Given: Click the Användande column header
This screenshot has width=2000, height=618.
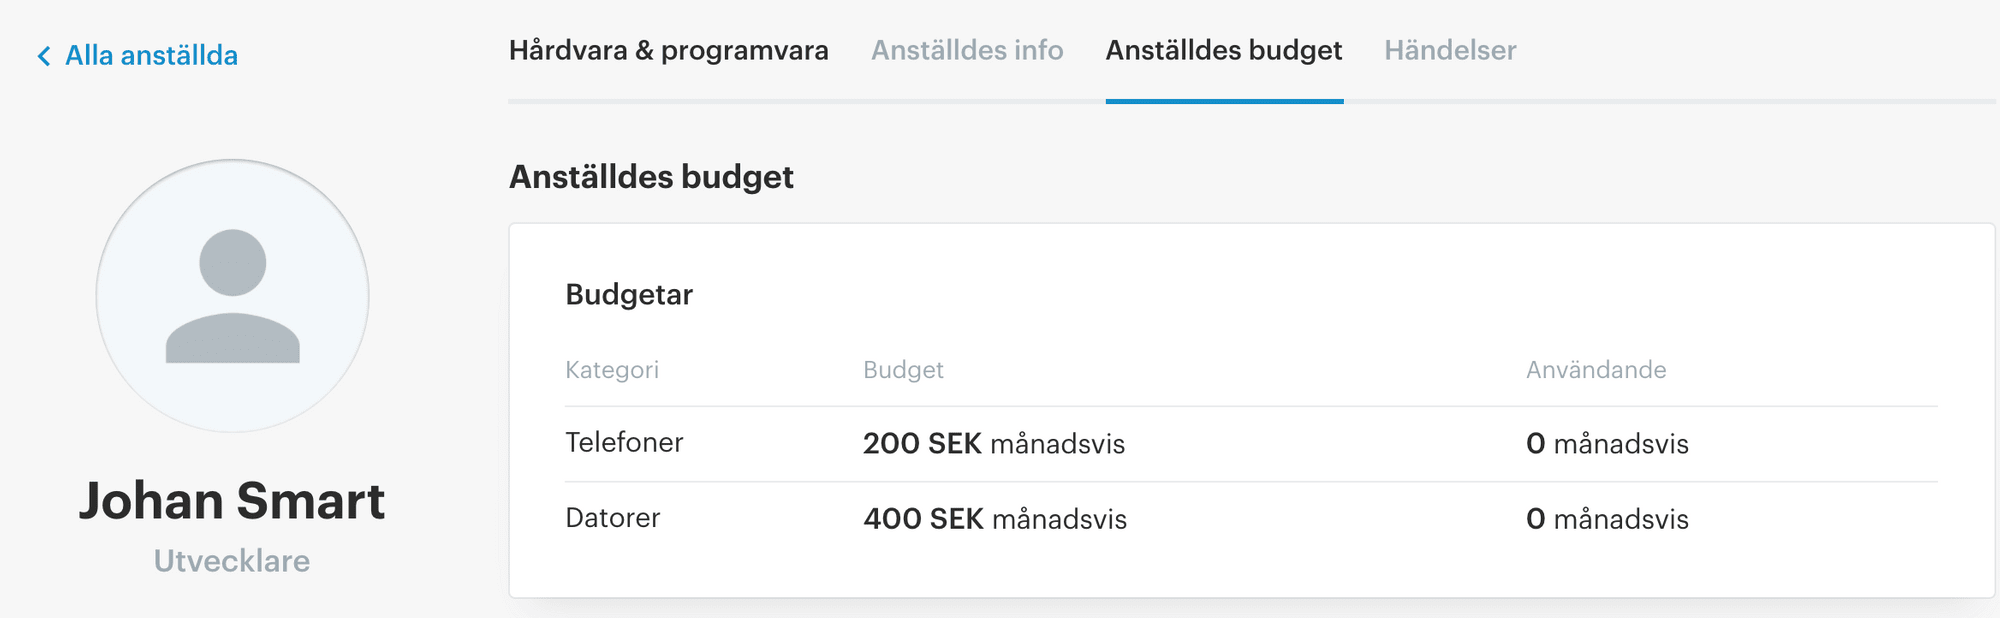Looking at the screenshot, I should (x=1596, y=370).
